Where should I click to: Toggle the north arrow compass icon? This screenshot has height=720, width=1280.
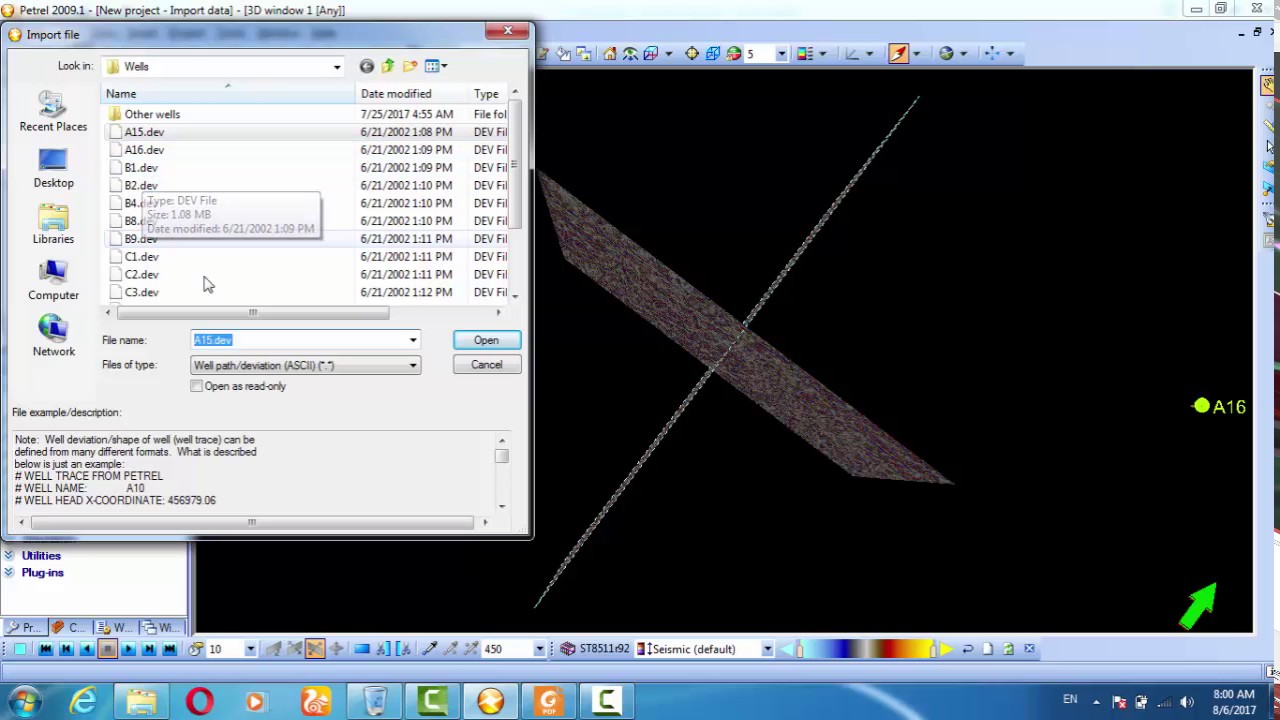point(898,54)
